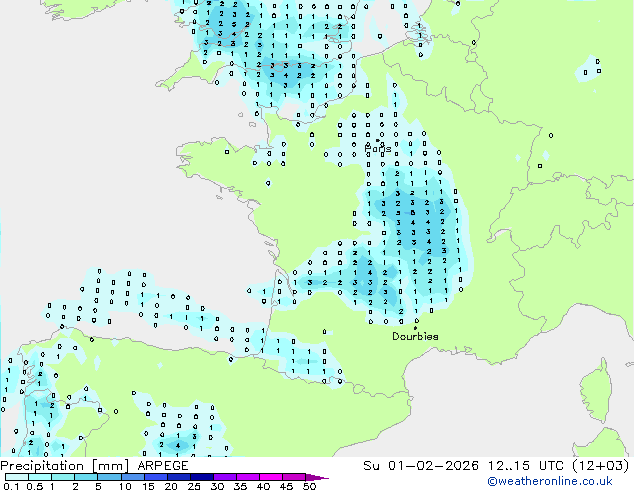This screenshot has width=634, height=490.
Task: Click the Paris city label
Action: click(x=378, y=149)
